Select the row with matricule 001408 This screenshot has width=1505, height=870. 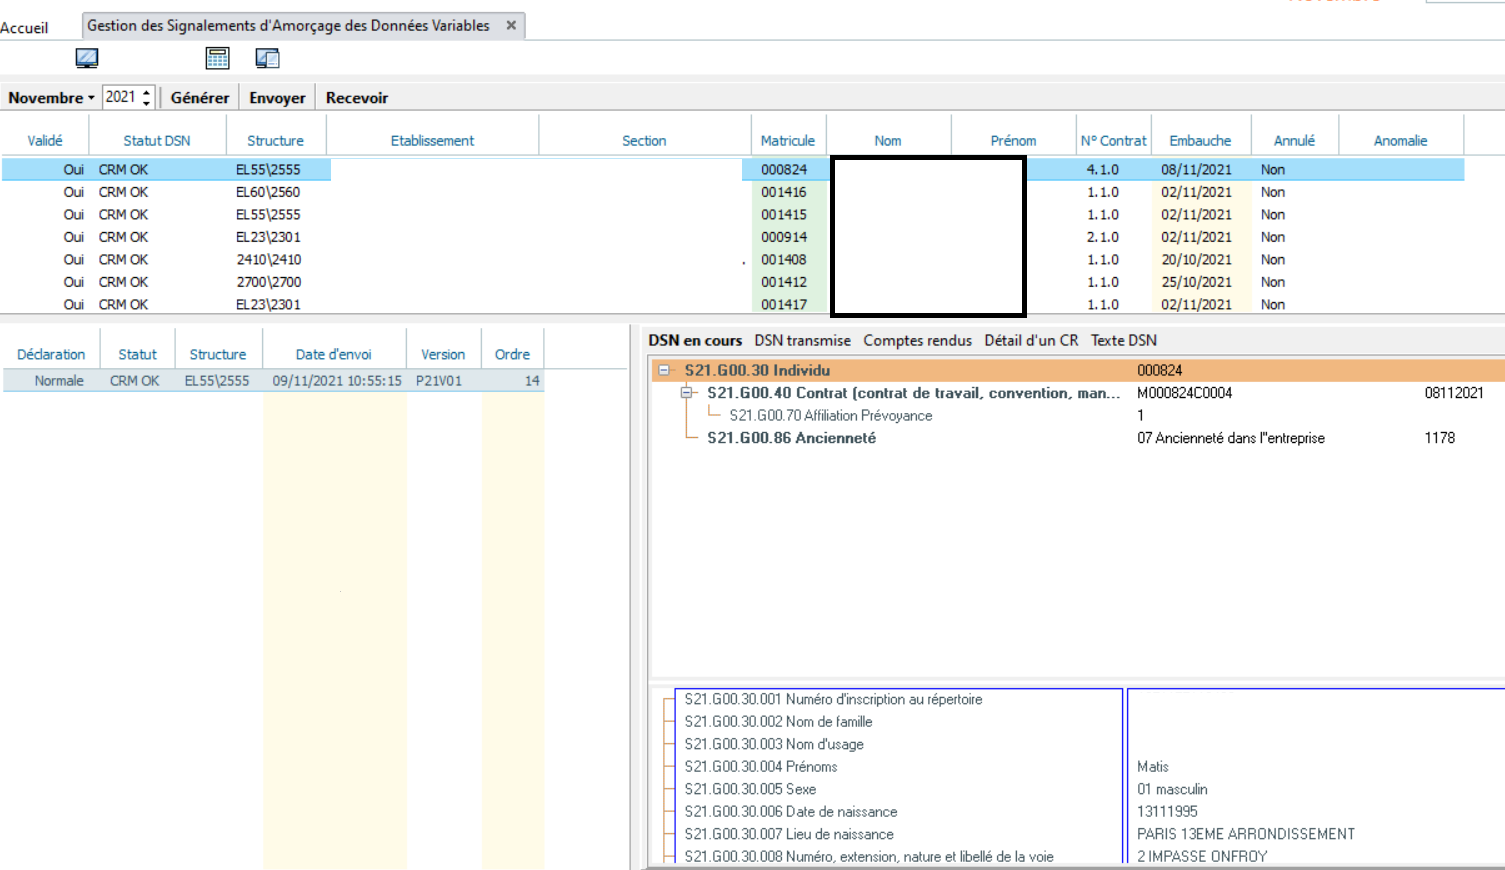(732, 259)
